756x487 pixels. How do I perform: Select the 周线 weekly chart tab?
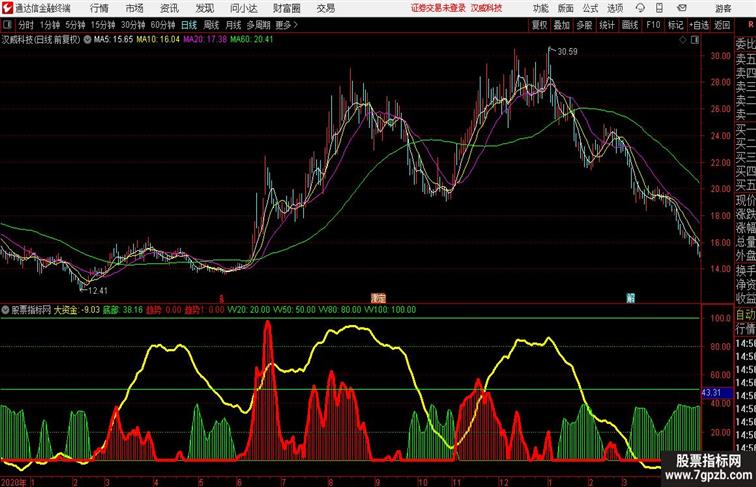click(x=211, y=25)
